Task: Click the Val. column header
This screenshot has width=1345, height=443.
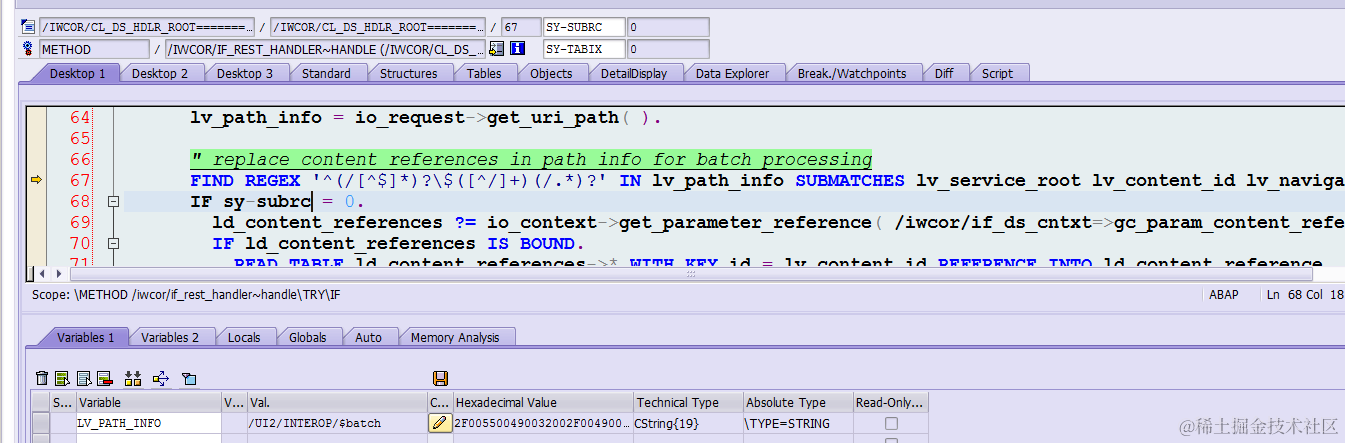Action: [x=337, y=402]
